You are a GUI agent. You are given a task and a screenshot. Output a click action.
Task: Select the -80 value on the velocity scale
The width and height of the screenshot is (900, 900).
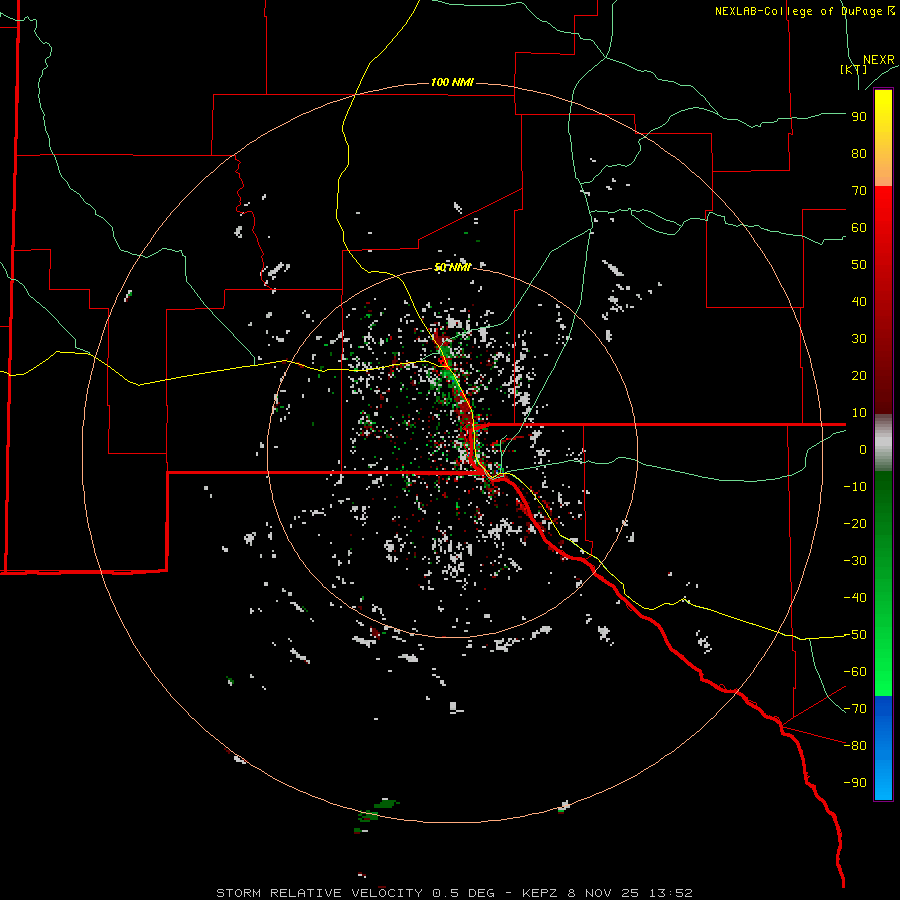[x=855, y=746]
